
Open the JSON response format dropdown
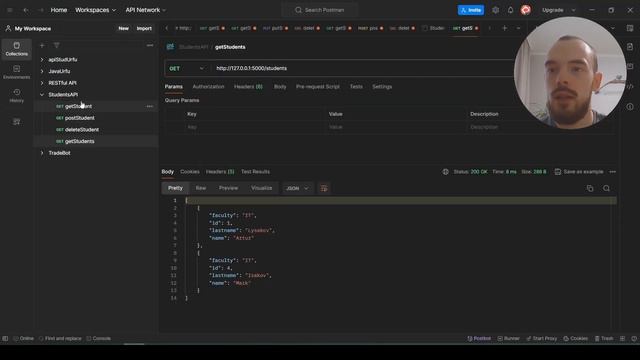click(x=297, y=188)
